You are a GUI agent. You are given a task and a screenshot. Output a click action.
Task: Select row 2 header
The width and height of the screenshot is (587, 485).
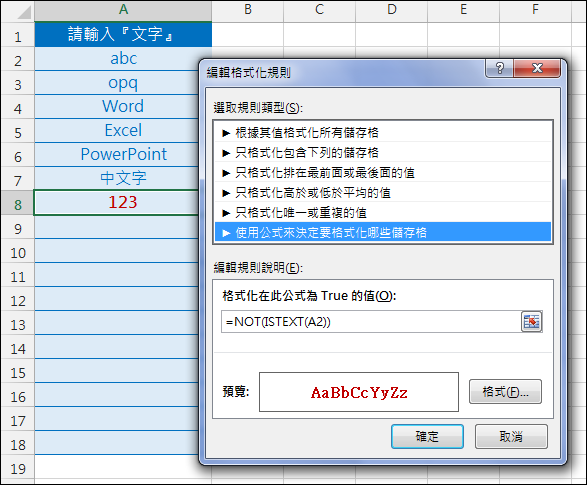pyautogui.click(x=18, y=60)
